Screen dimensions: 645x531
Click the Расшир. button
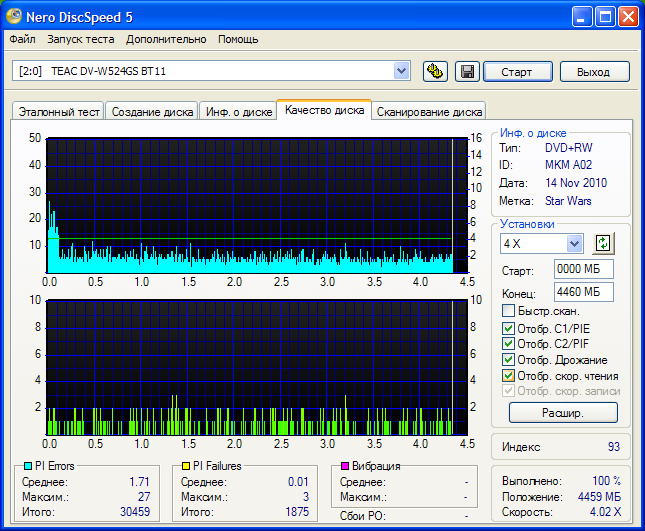click(x=563, y=412)
